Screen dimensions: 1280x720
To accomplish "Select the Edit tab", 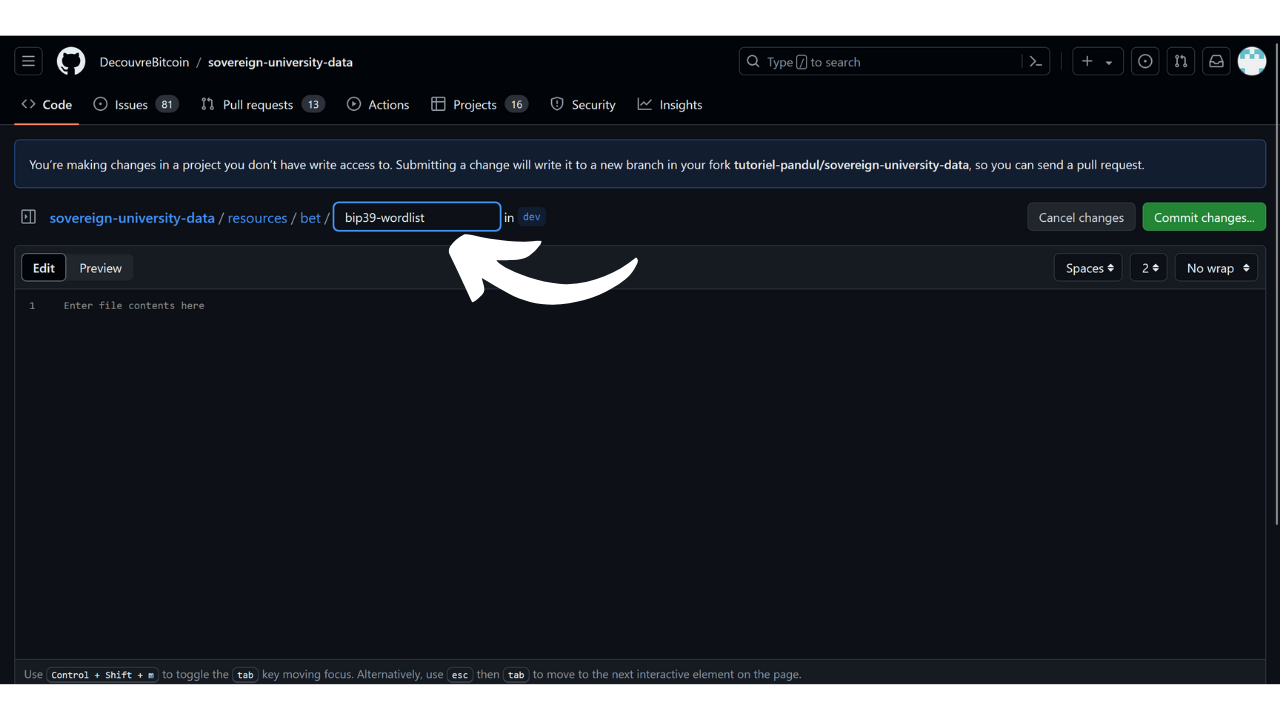I will pos(44,268).
